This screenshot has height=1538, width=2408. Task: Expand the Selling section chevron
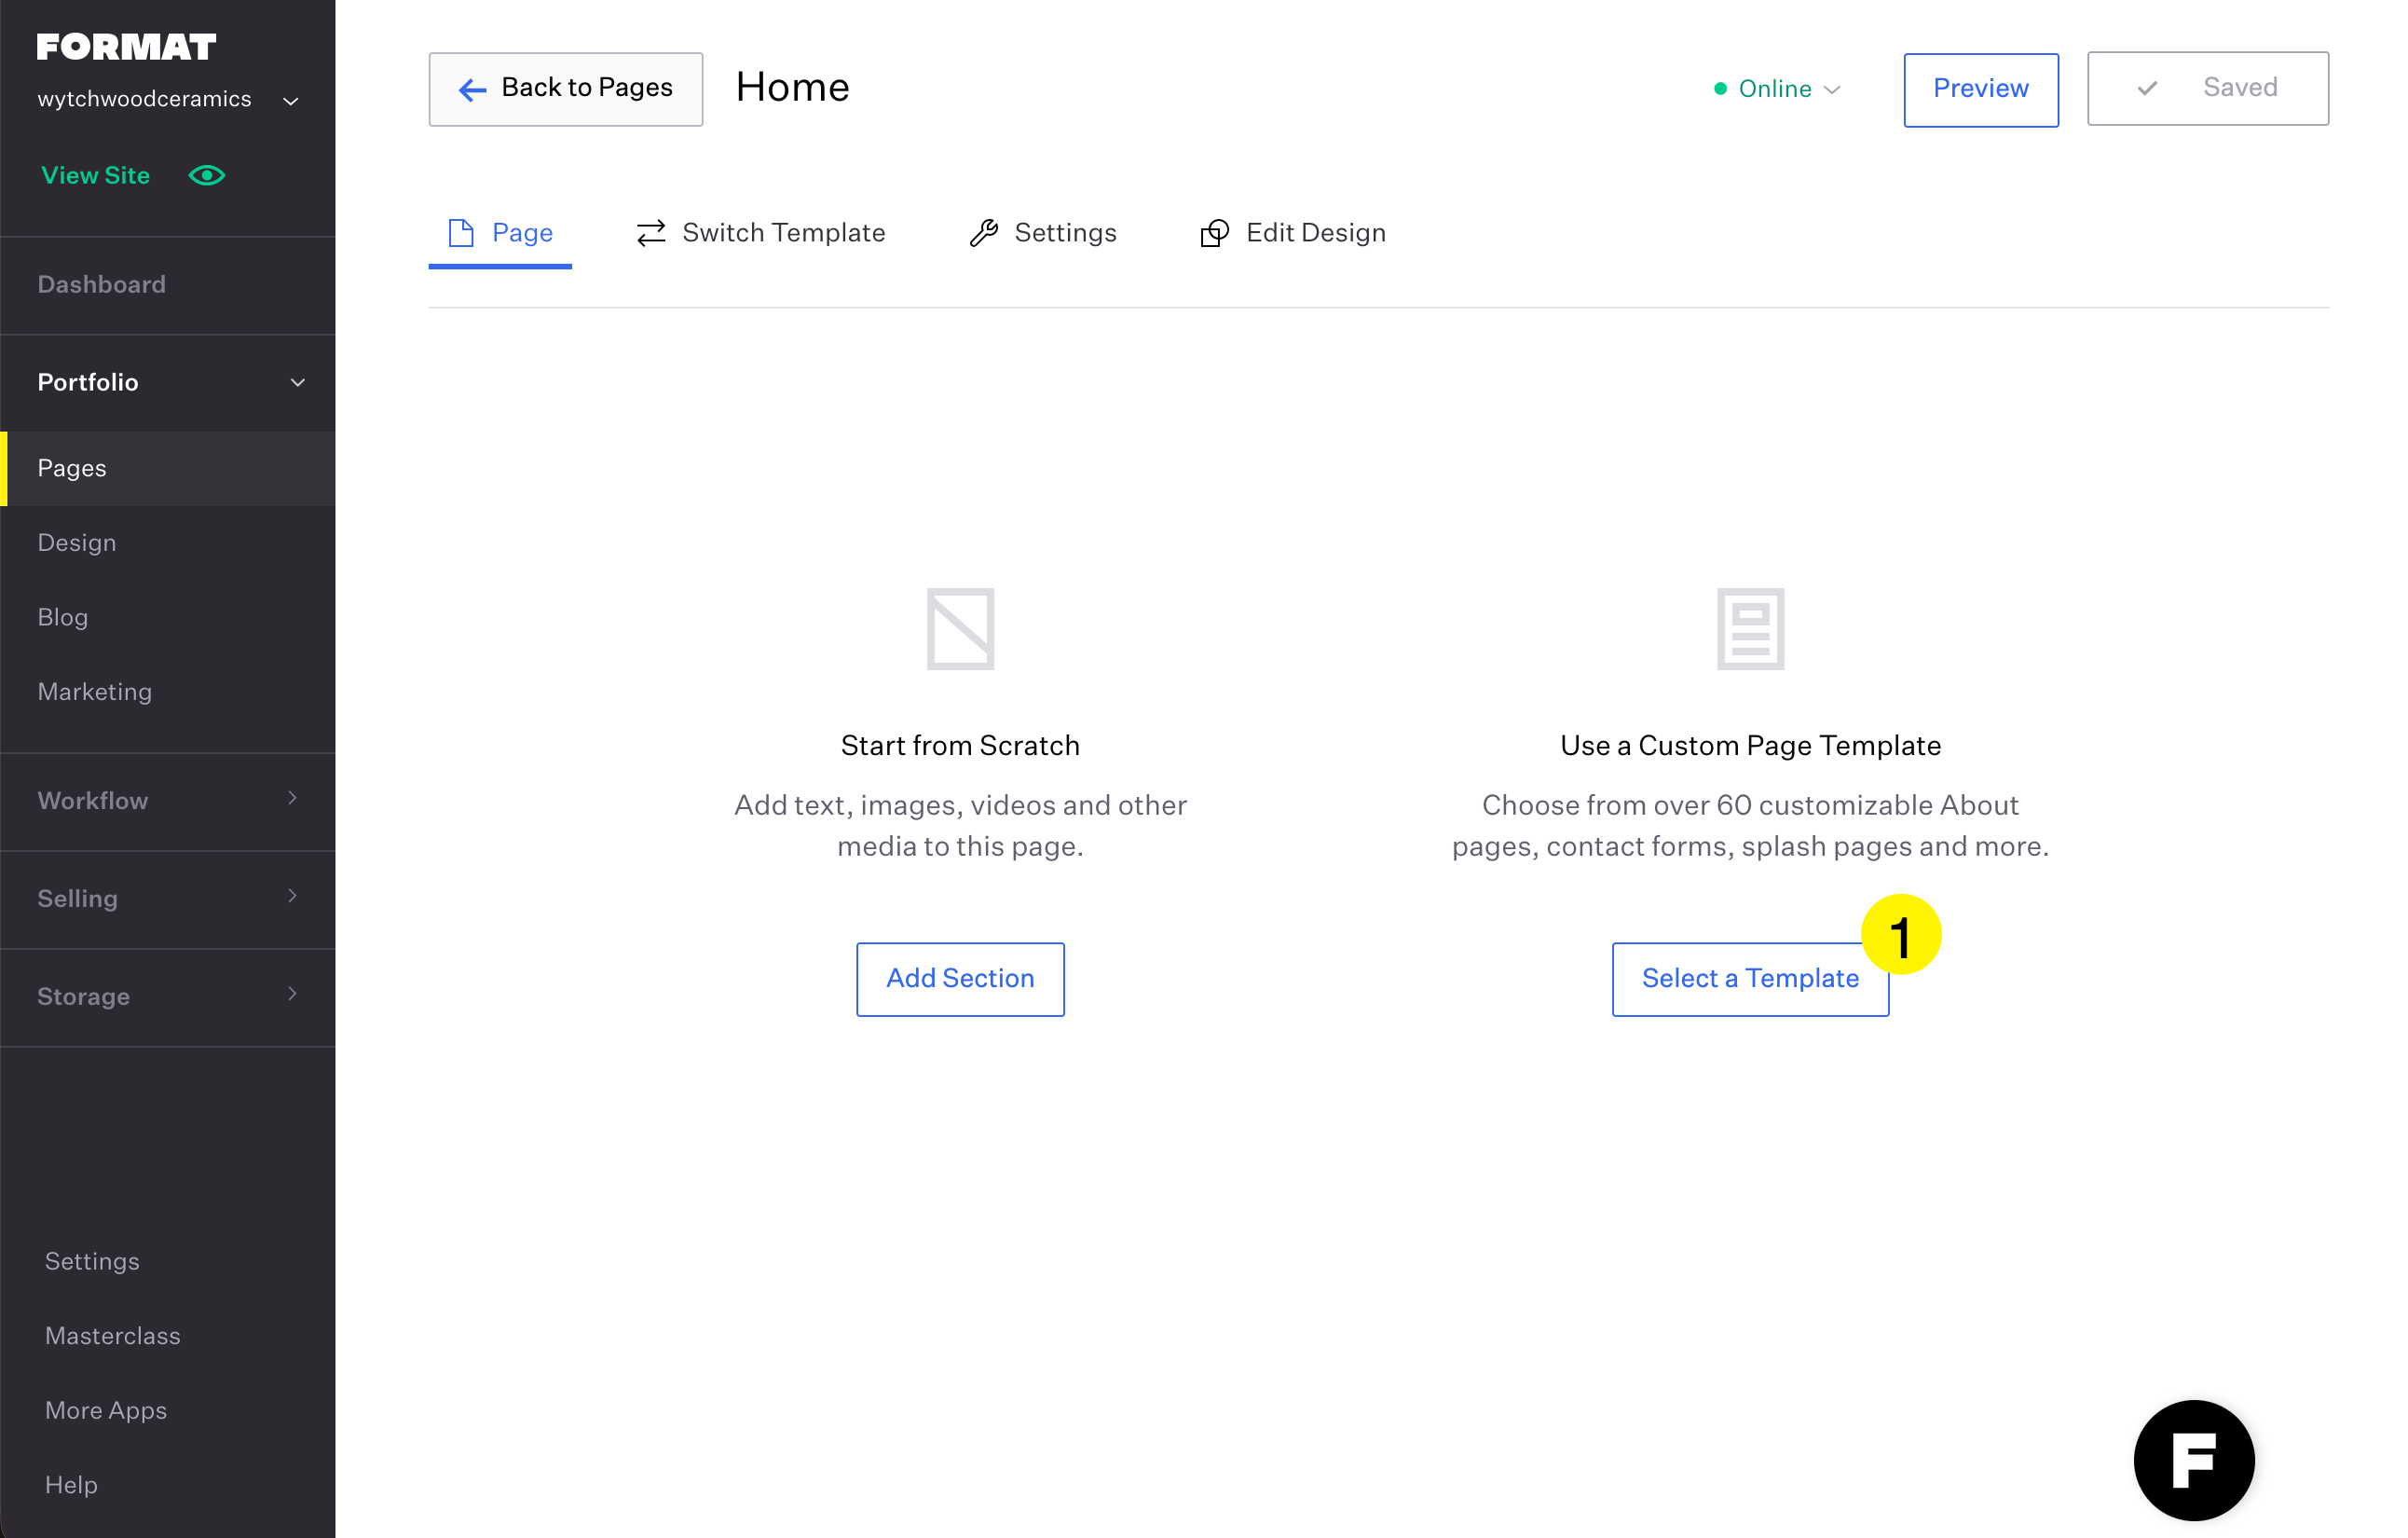292,896
